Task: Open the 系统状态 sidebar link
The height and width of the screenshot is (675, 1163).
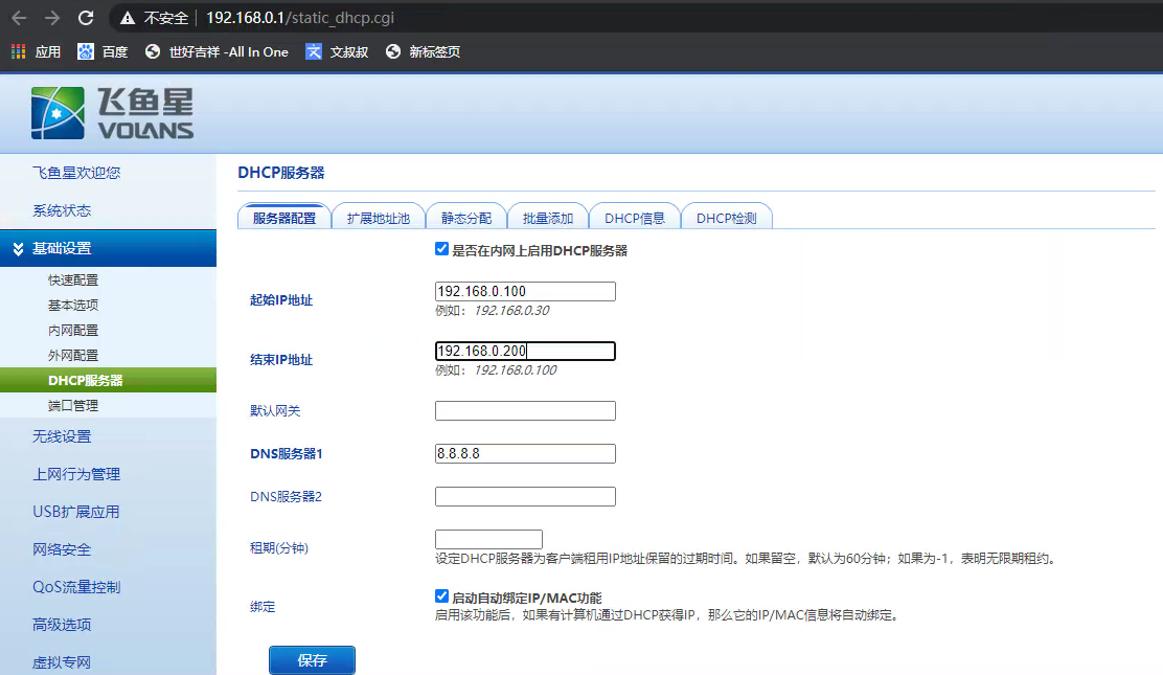Action: (60, 210)
